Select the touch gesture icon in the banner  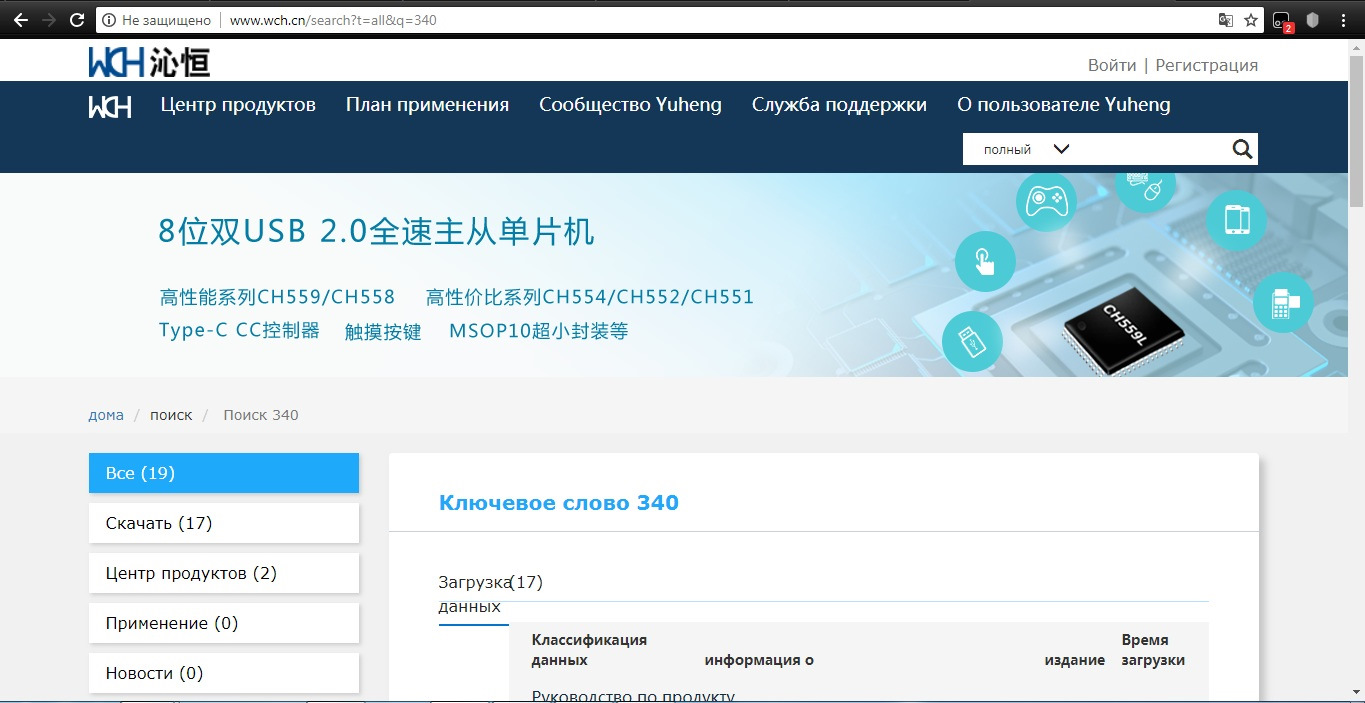984,261
